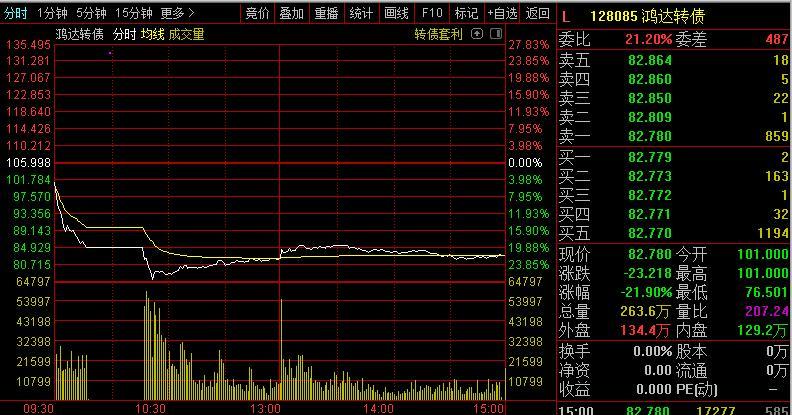Screen dimensions: 792x415
Task: Toggle the 成交量 volume indicator
Action: click(186, 34)
